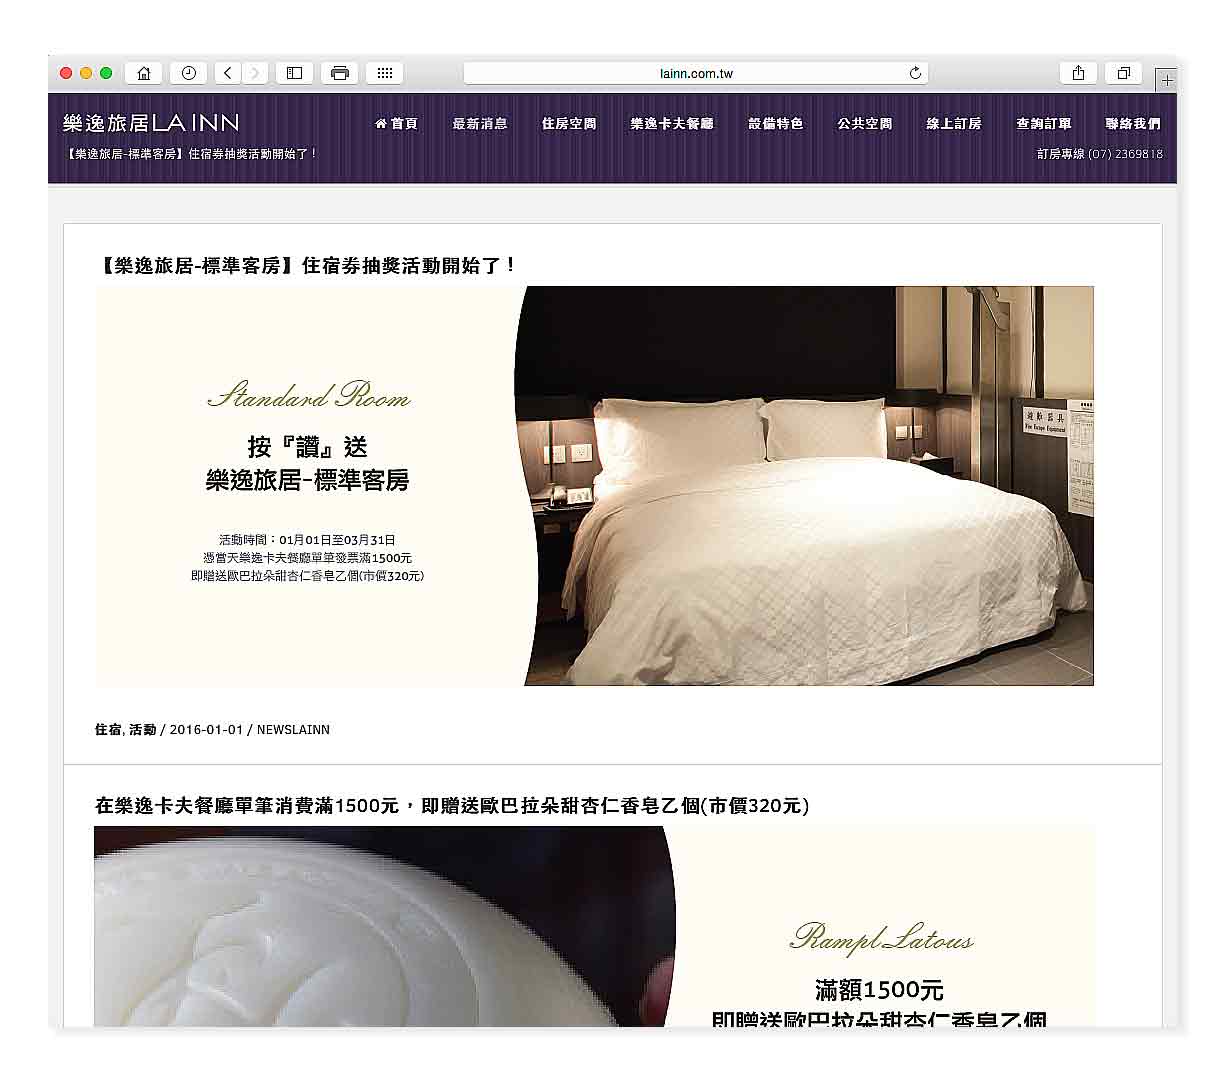The image size is (1219, 1077).
Task: Open the 最新消息 menu item
Action: point(480,124)
